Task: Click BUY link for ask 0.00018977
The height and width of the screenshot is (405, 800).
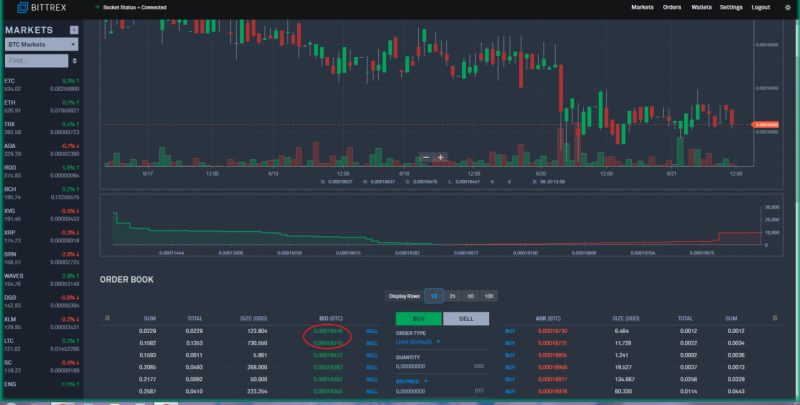Action: click(510, 379)
